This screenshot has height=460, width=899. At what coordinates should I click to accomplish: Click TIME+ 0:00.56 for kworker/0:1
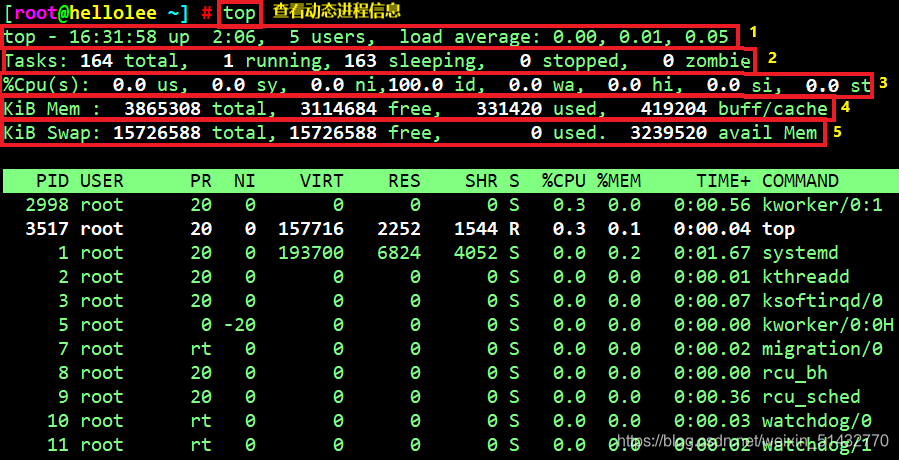pyautogui.click(x=712, y=205)
